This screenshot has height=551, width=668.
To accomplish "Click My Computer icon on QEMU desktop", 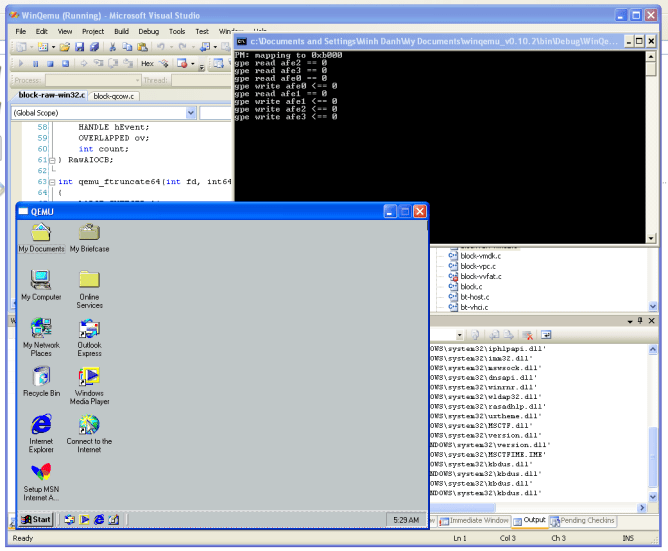I will (x=41, y=285).
